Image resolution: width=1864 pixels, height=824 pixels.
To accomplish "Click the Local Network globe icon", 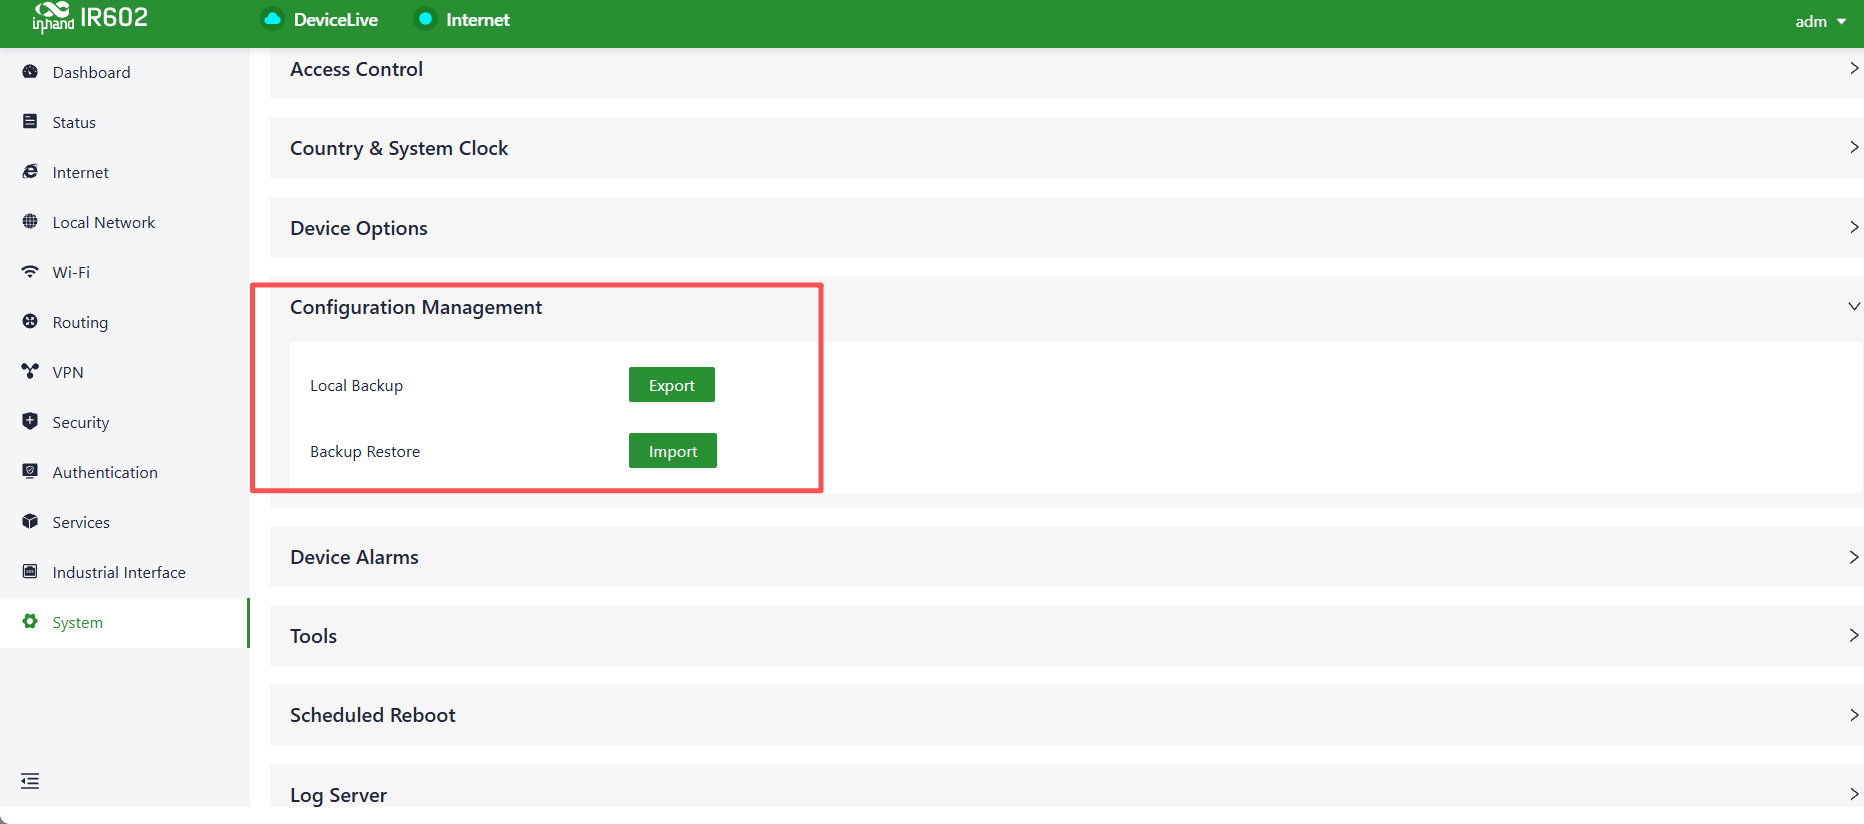I will coord(30,222).
